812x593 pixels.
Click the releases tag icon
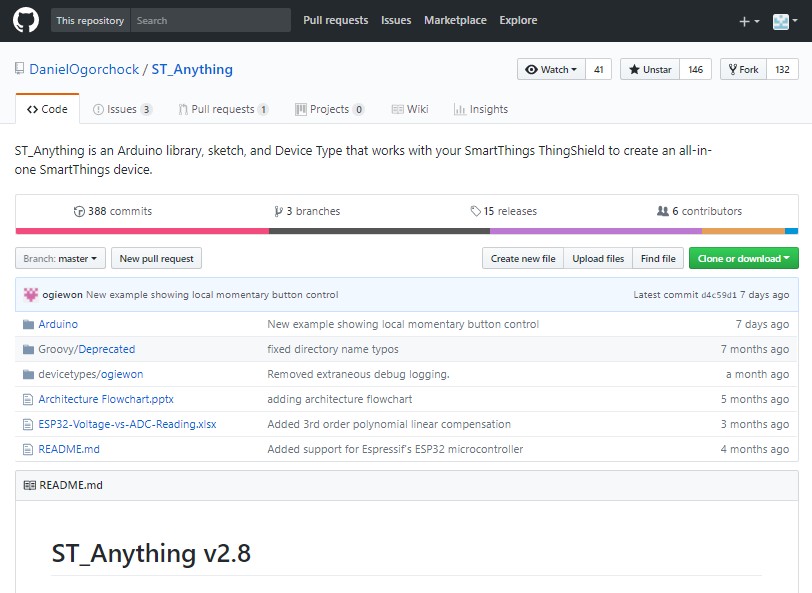pyautogui.click(x=475, y=211)
